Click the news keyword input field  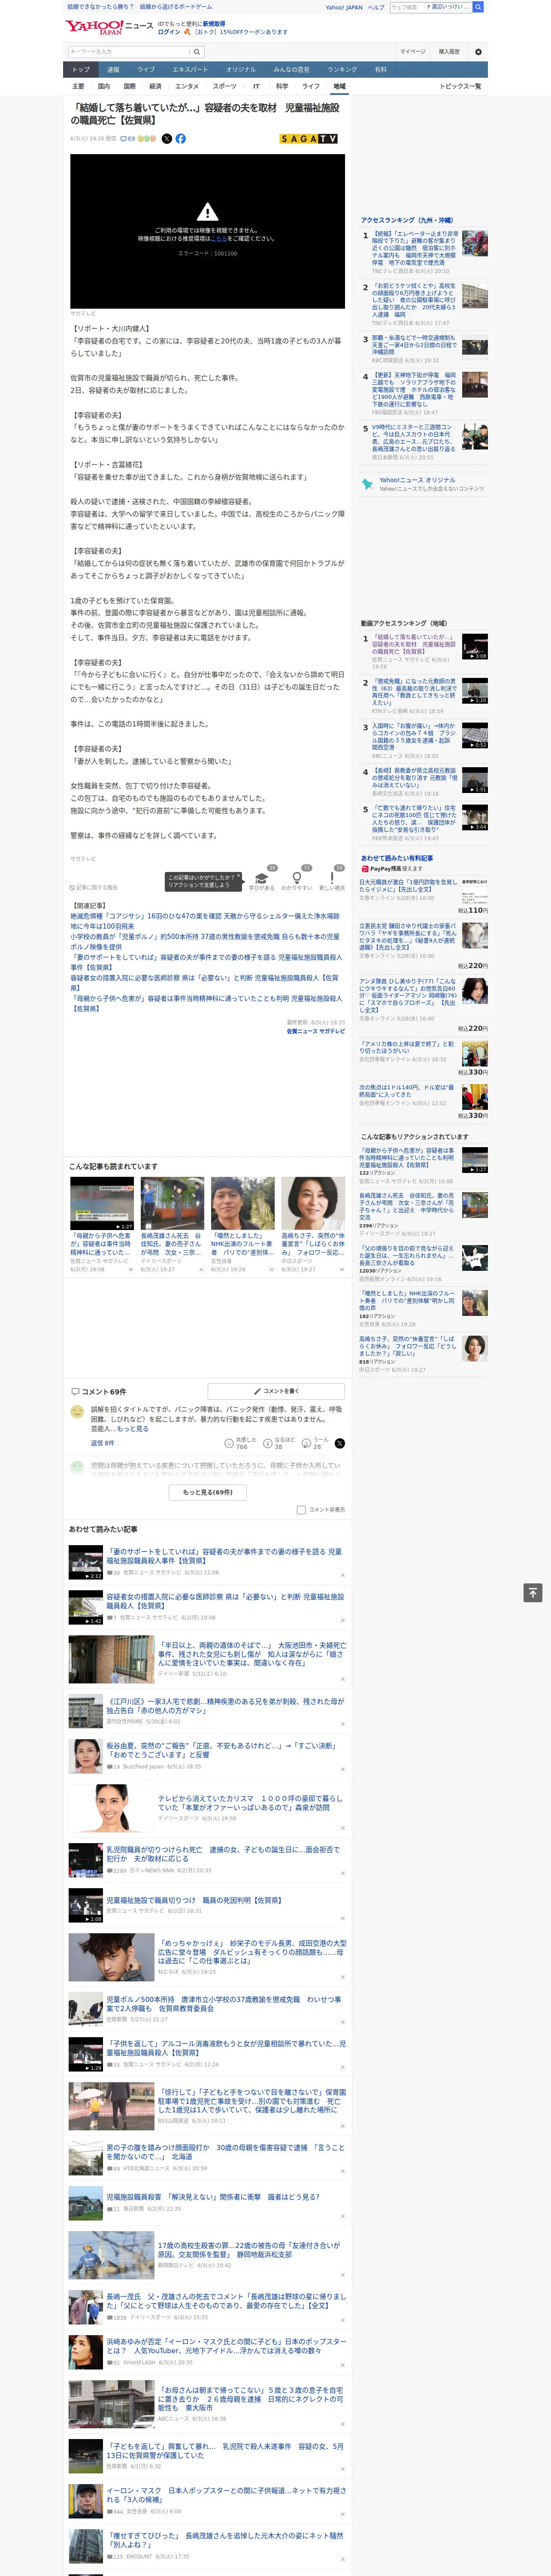[x=129, y=52]
